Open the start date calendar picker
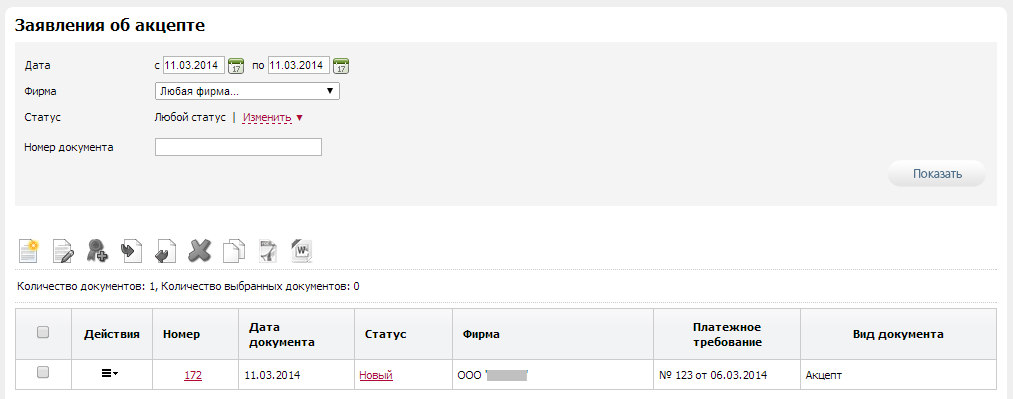This screenshot has height=399, width=1013. click(x=236, y=66)
